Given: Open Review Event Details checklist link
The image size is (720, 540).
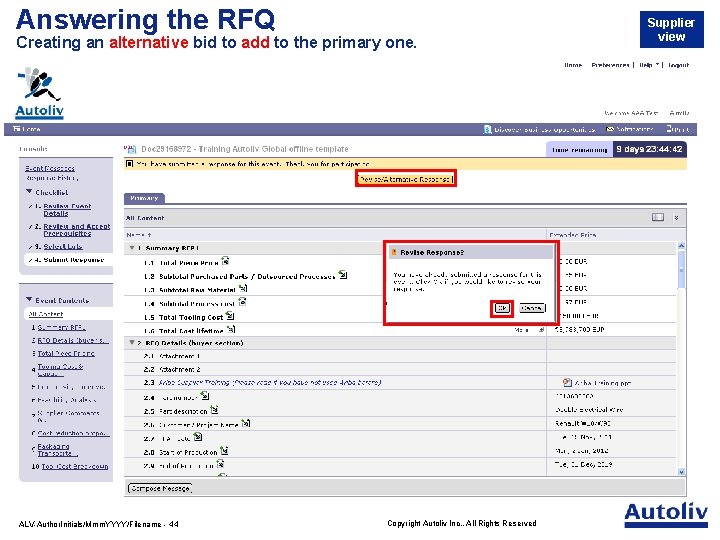Looking at the screenshot, I should coord(67,209).
